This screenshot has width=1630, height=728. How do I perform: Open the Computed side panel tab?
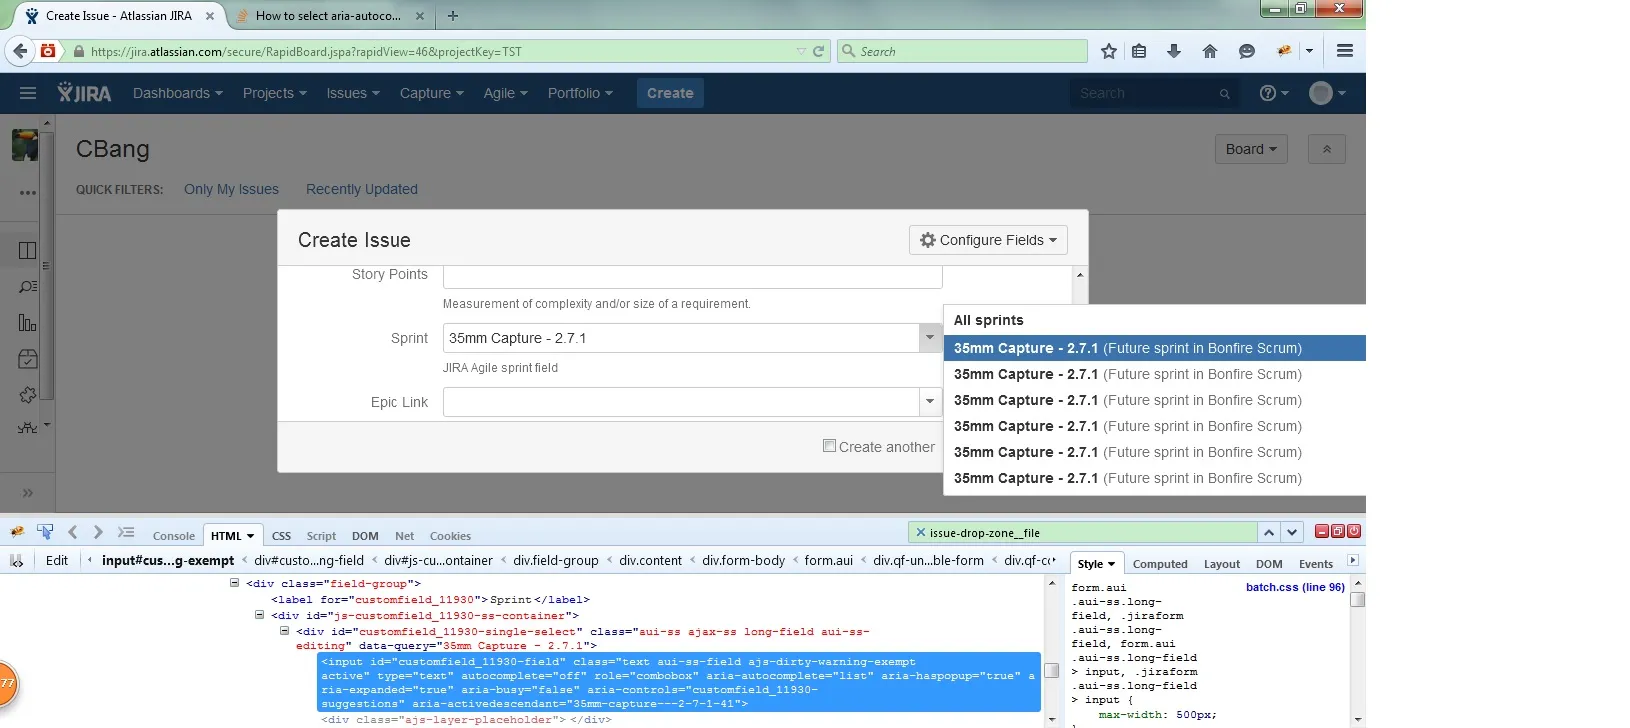(1160, 564)
